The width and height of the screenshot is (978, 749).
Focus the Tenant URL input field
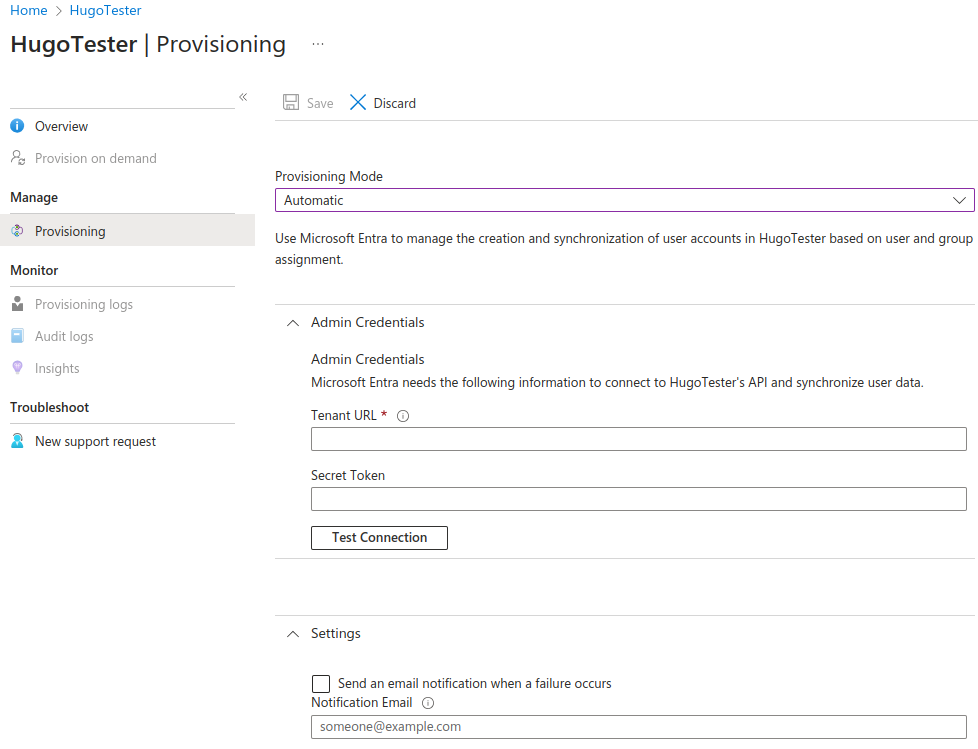coord(639,439)
